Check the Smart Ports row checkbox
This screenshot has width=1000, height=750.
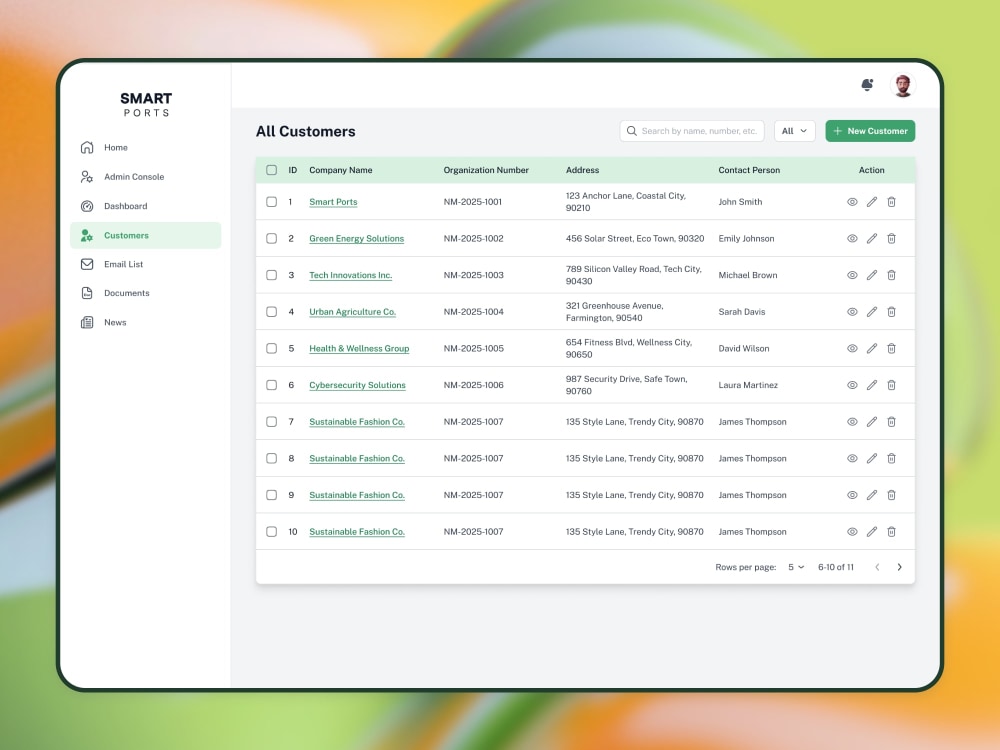pyautogui.click(x=272, y=202)
